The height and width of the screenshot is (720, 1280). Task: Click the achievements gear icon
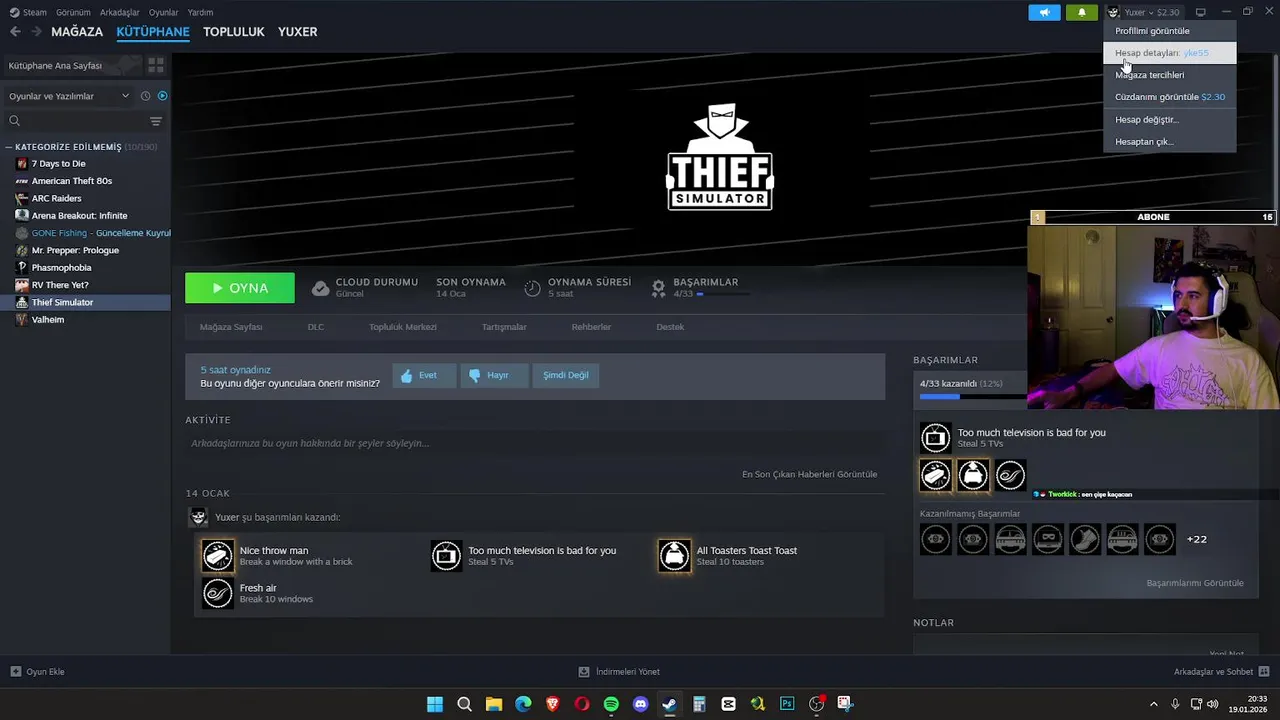658,288
